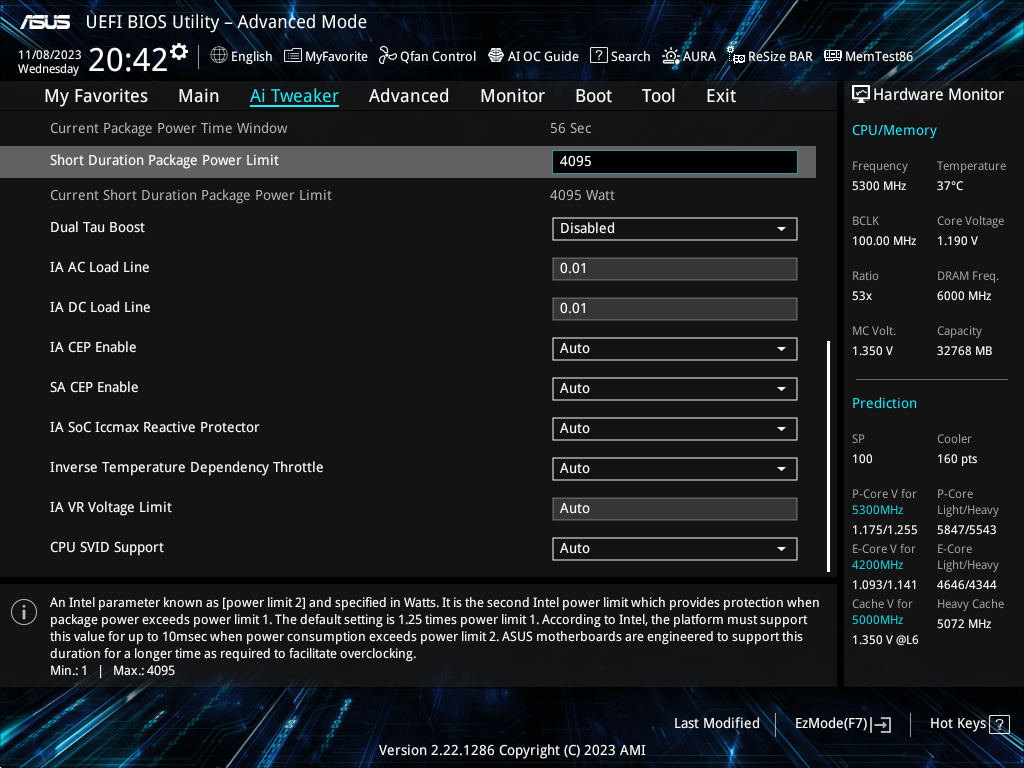Click the IA VR Voltage Limit field

[675, 509]
